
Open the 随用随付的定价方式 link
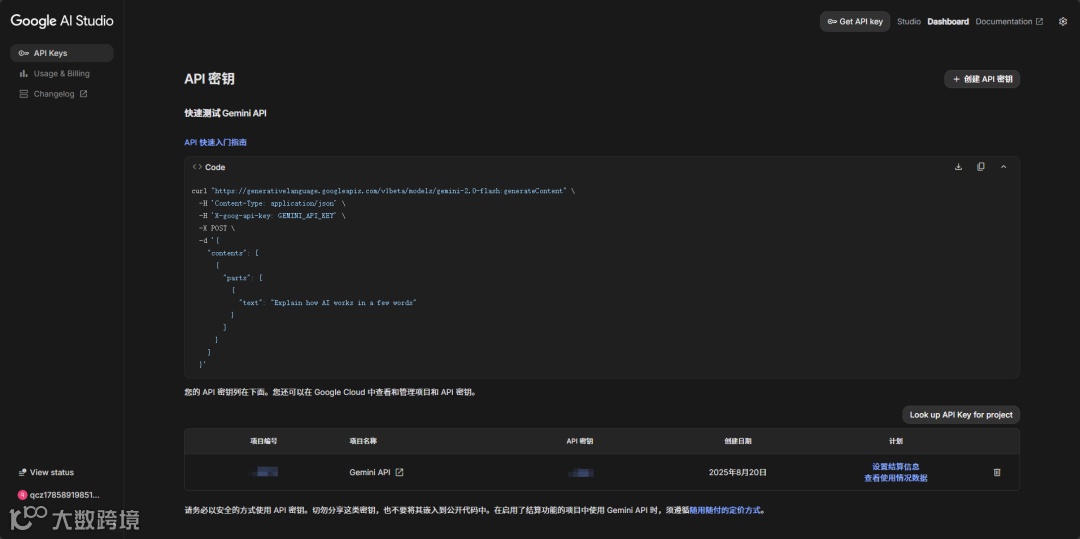pyautogui.click(x=726, y=511)
